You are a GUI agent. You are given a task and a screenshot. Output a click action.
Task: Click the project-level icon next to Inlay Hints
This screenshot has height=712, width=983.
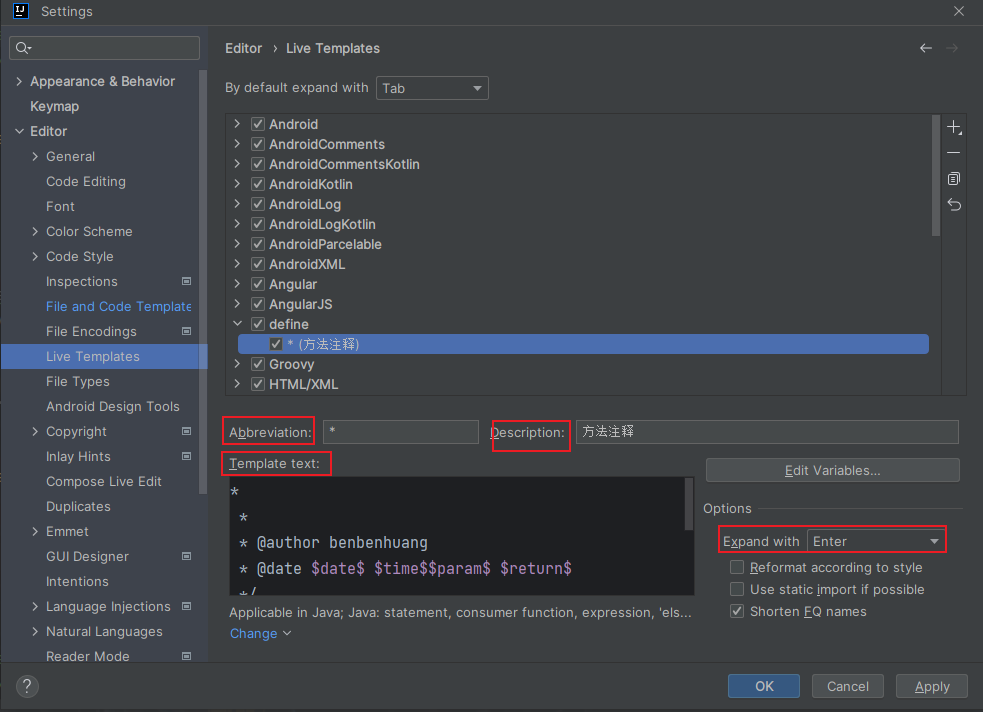point(186,456)
